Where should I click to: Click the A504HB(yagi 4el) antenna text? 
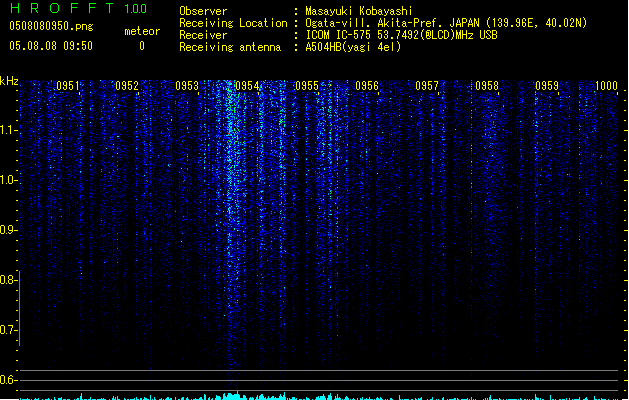point(353,47)
